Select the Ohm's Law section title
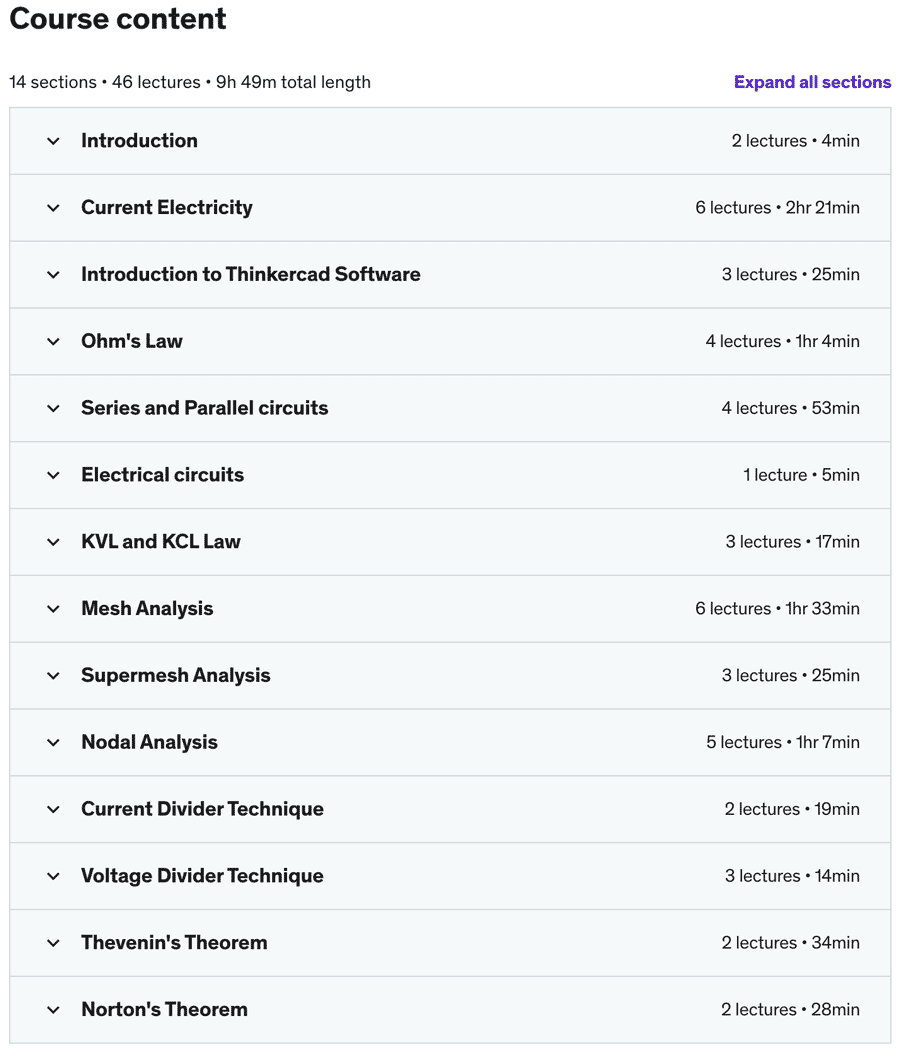The height and width of the screenshot is (1051, 900). pos(132,341)
